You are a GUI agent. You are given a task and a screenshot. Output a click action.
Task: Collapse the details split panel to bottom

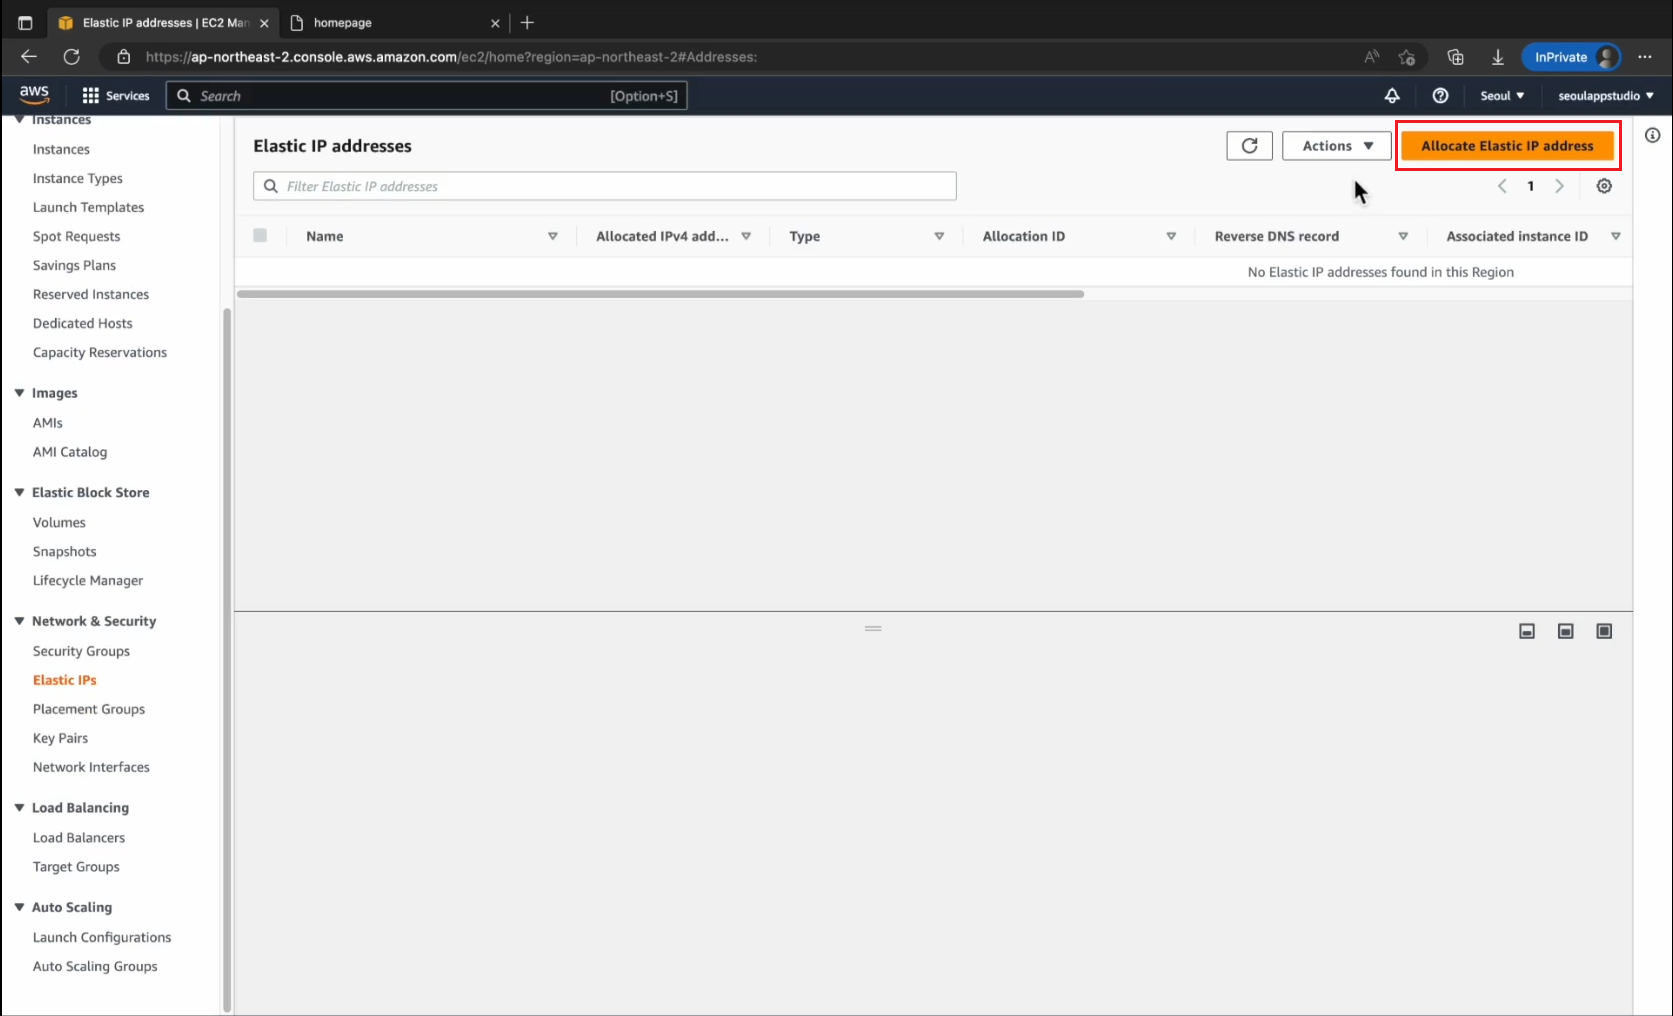tap(1527, 631)
